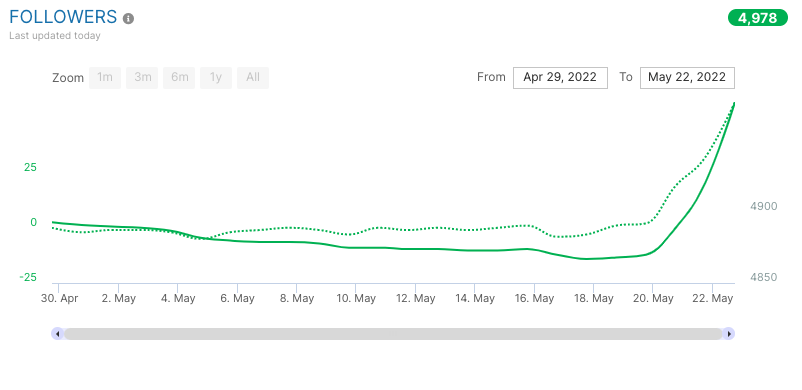Click the 10. May axis label
Viewport: 802px width, 390px height.
point(357,298)
